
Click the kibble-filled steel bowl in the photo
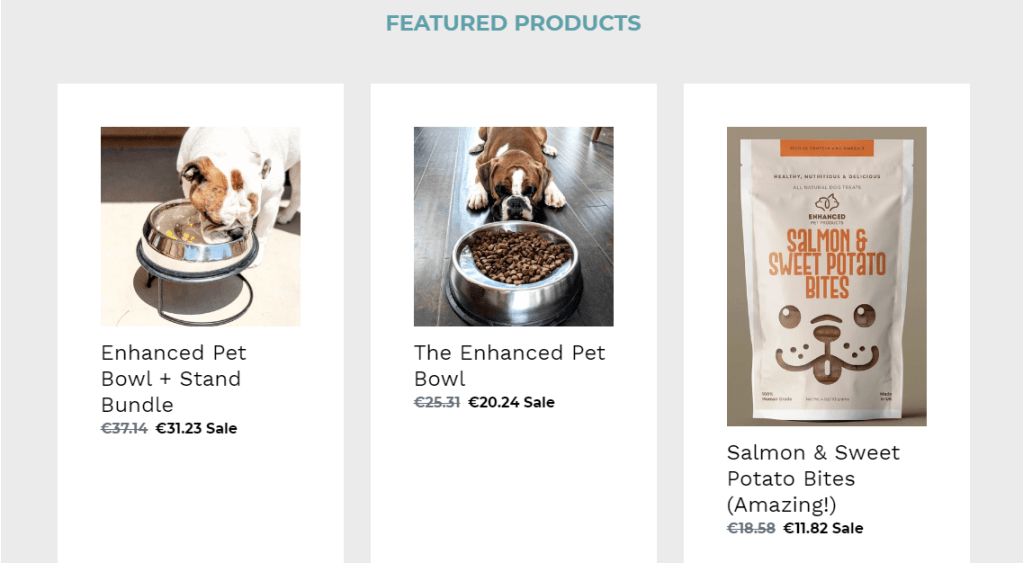point(514,265)
